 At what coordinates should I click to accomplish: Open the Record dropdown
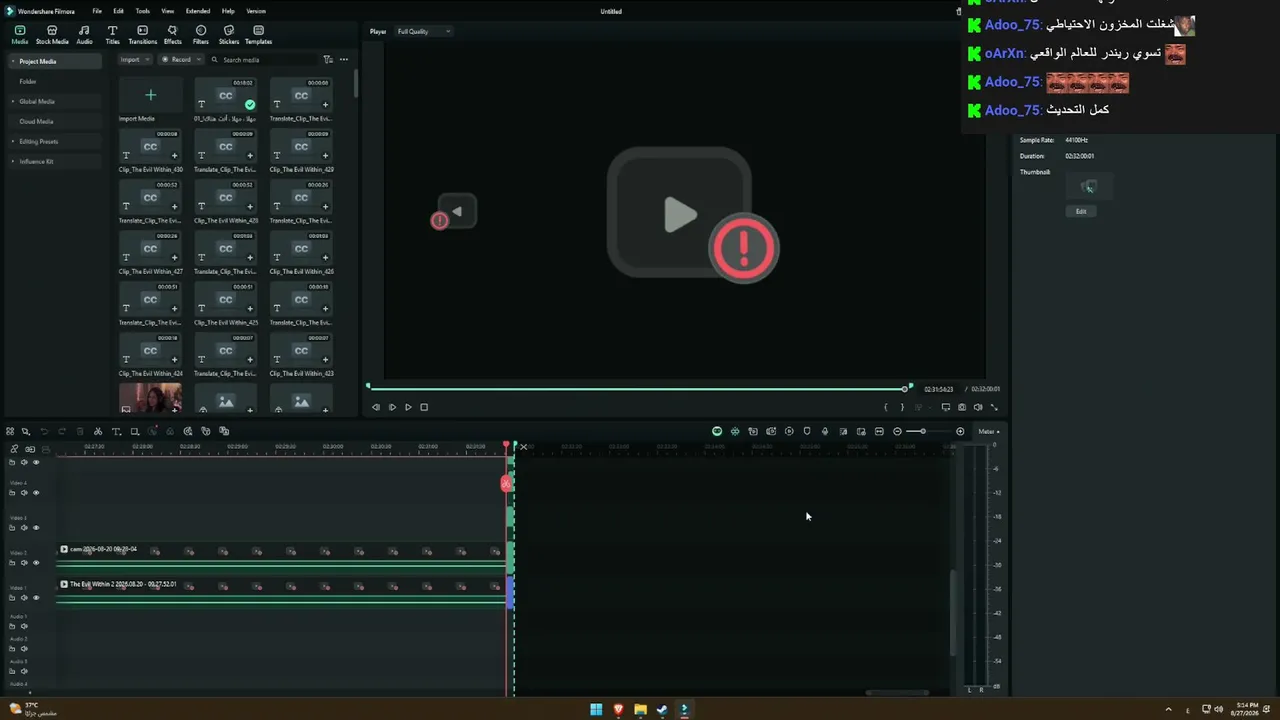180,60
